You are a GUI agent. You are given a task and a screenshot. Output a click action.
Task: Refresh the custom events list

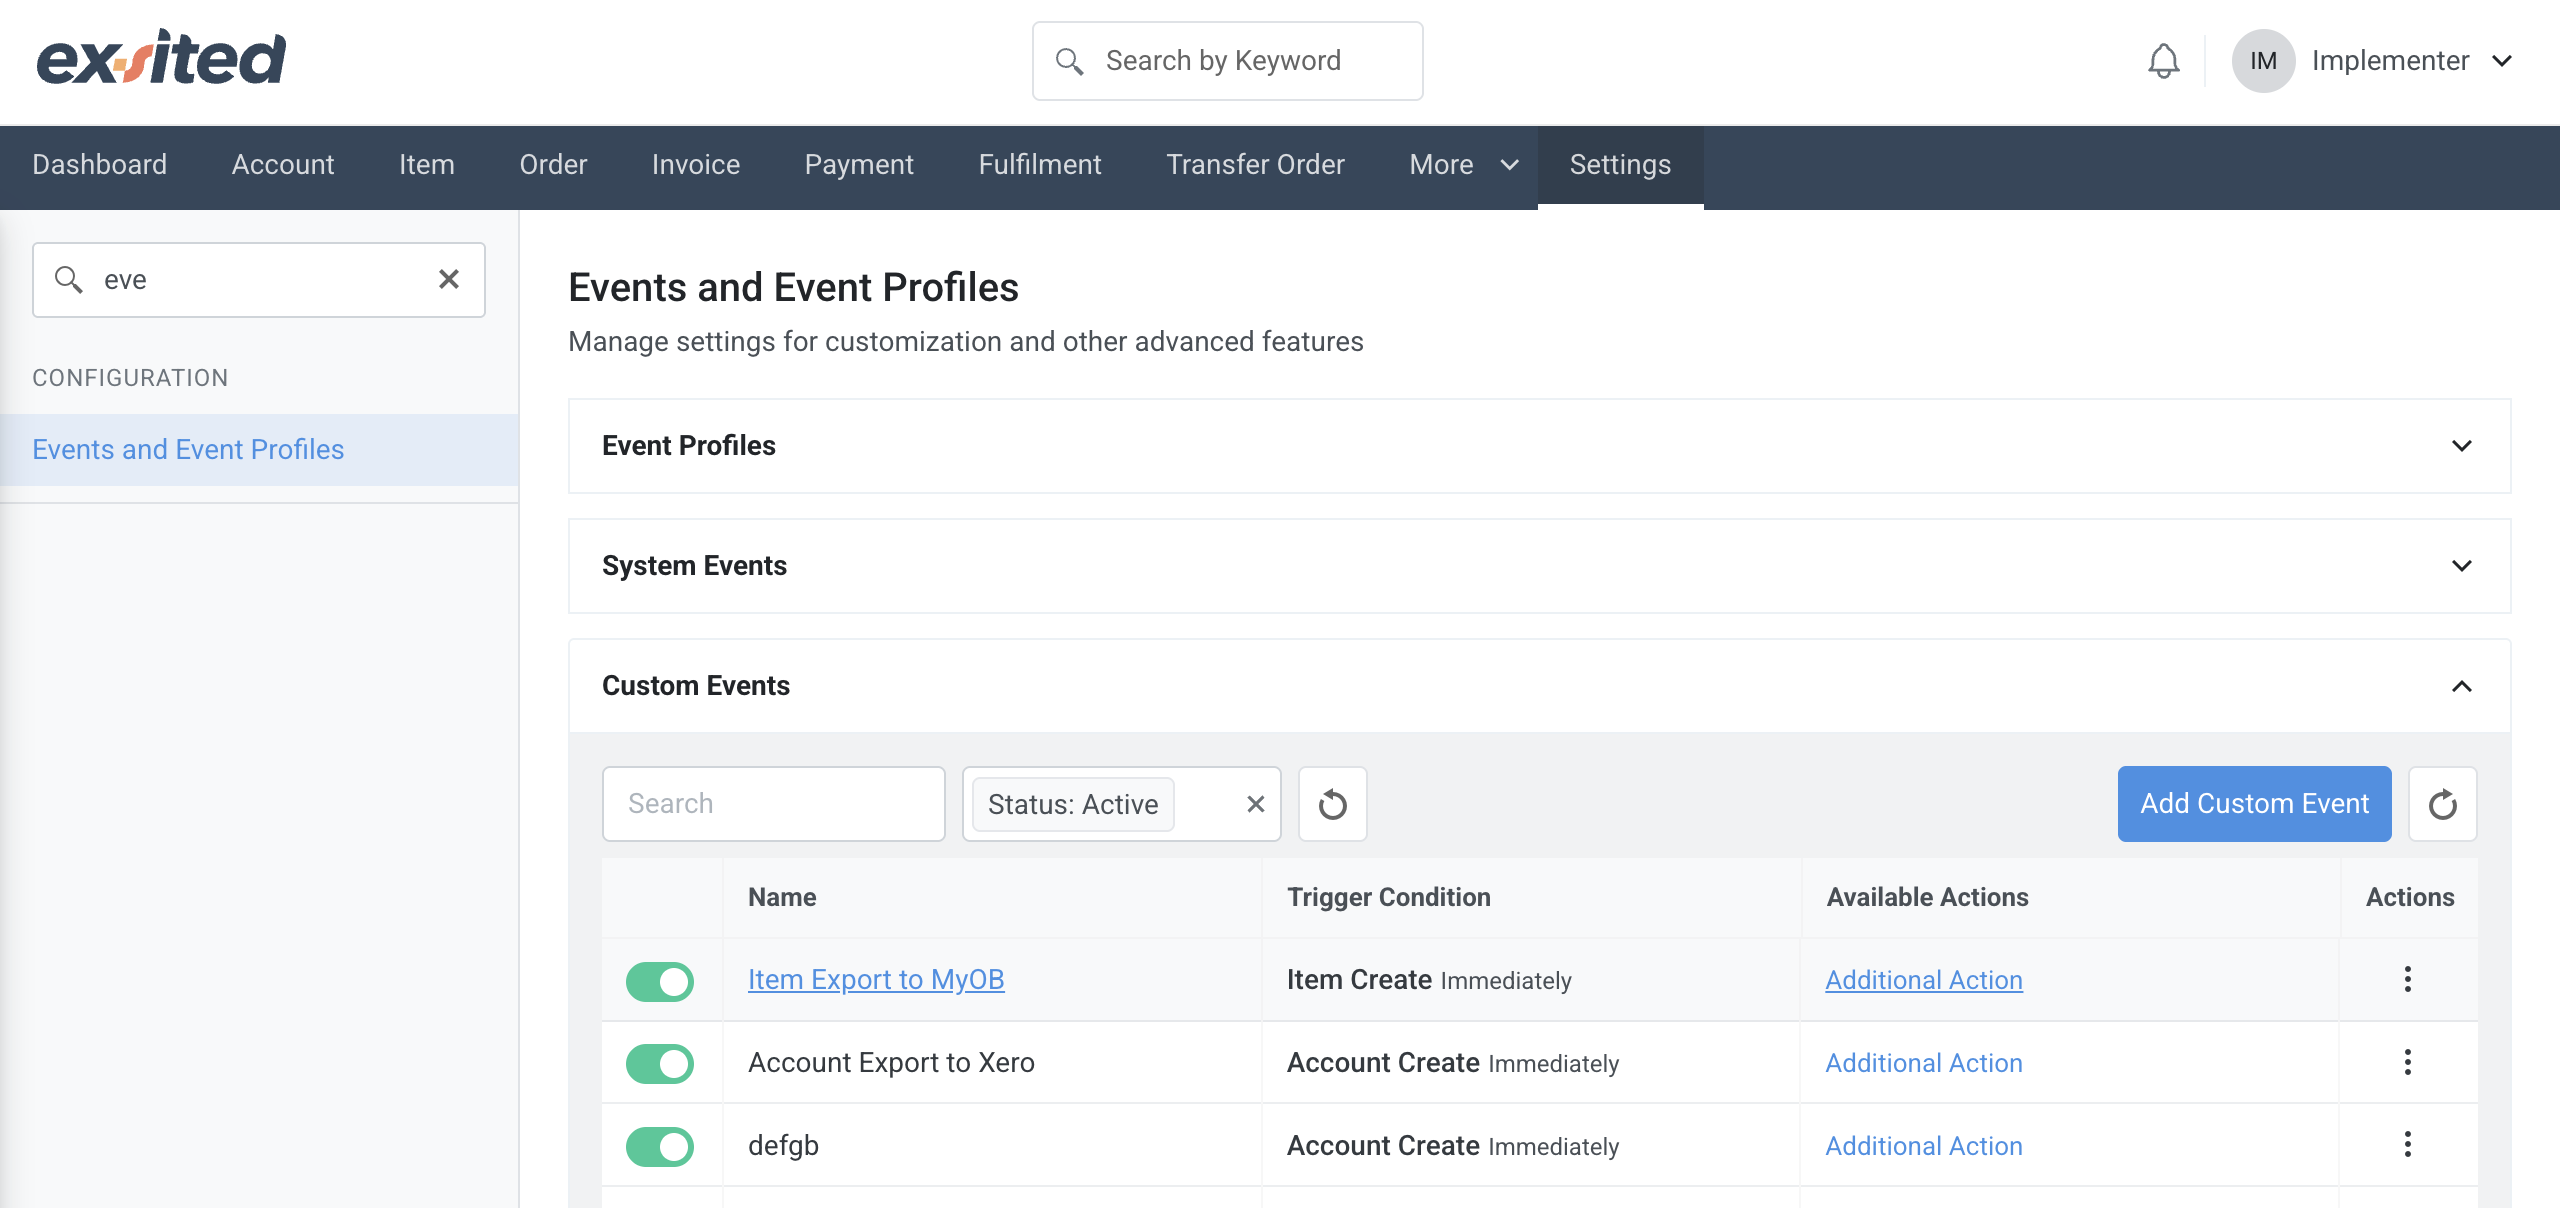2443,804
